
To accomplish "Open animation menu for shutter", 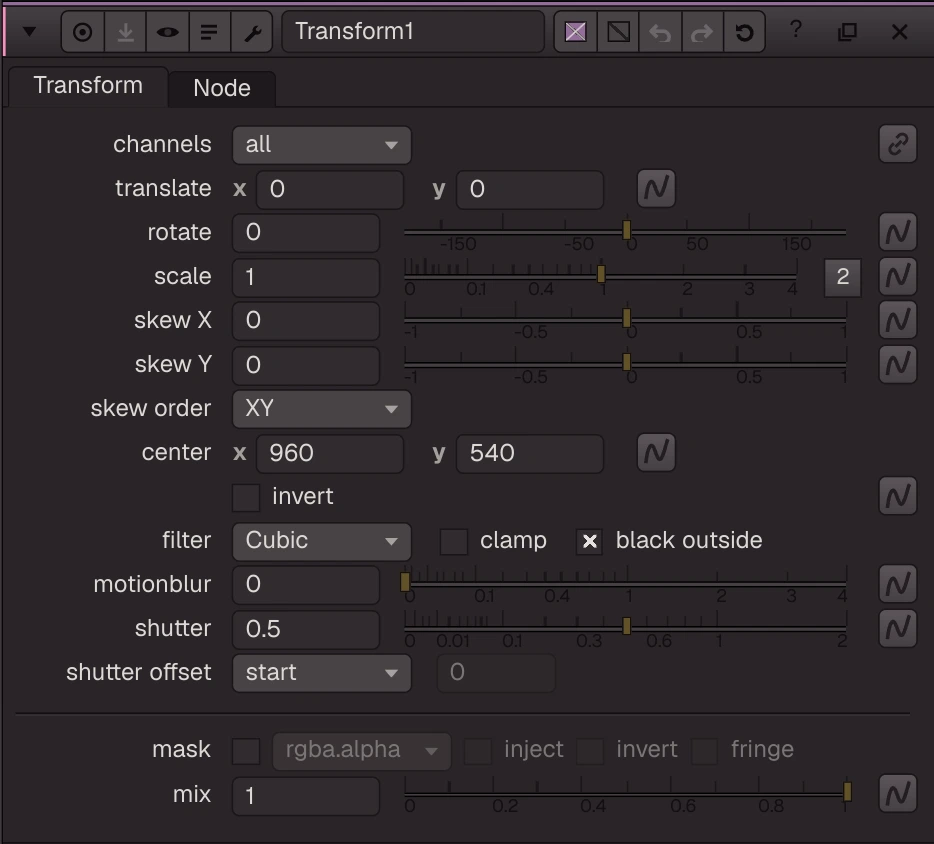I will [x=898, y=628].
